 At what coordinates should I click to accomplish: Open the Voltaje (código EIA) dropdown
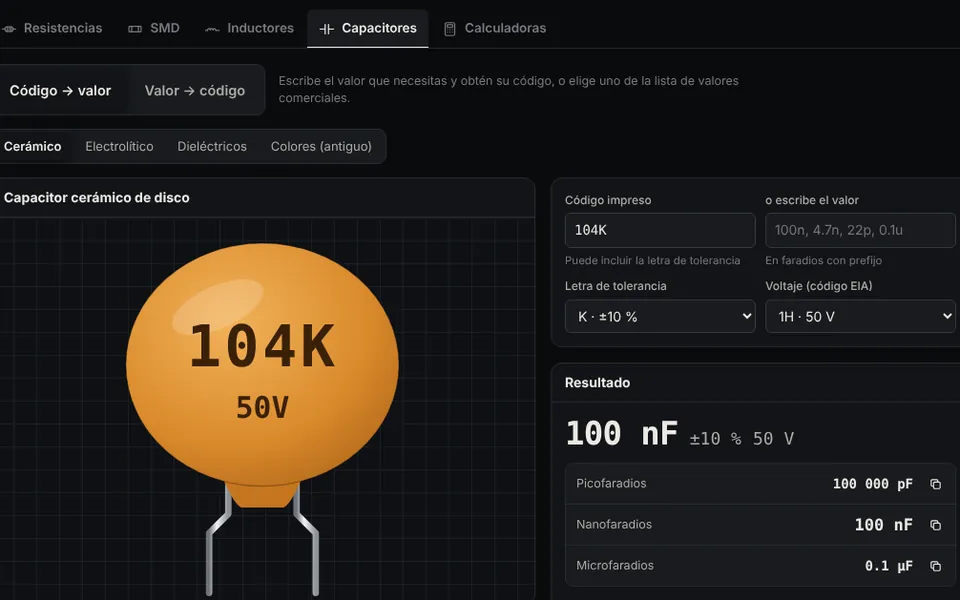pyautogui.click(x=860, y=317)
